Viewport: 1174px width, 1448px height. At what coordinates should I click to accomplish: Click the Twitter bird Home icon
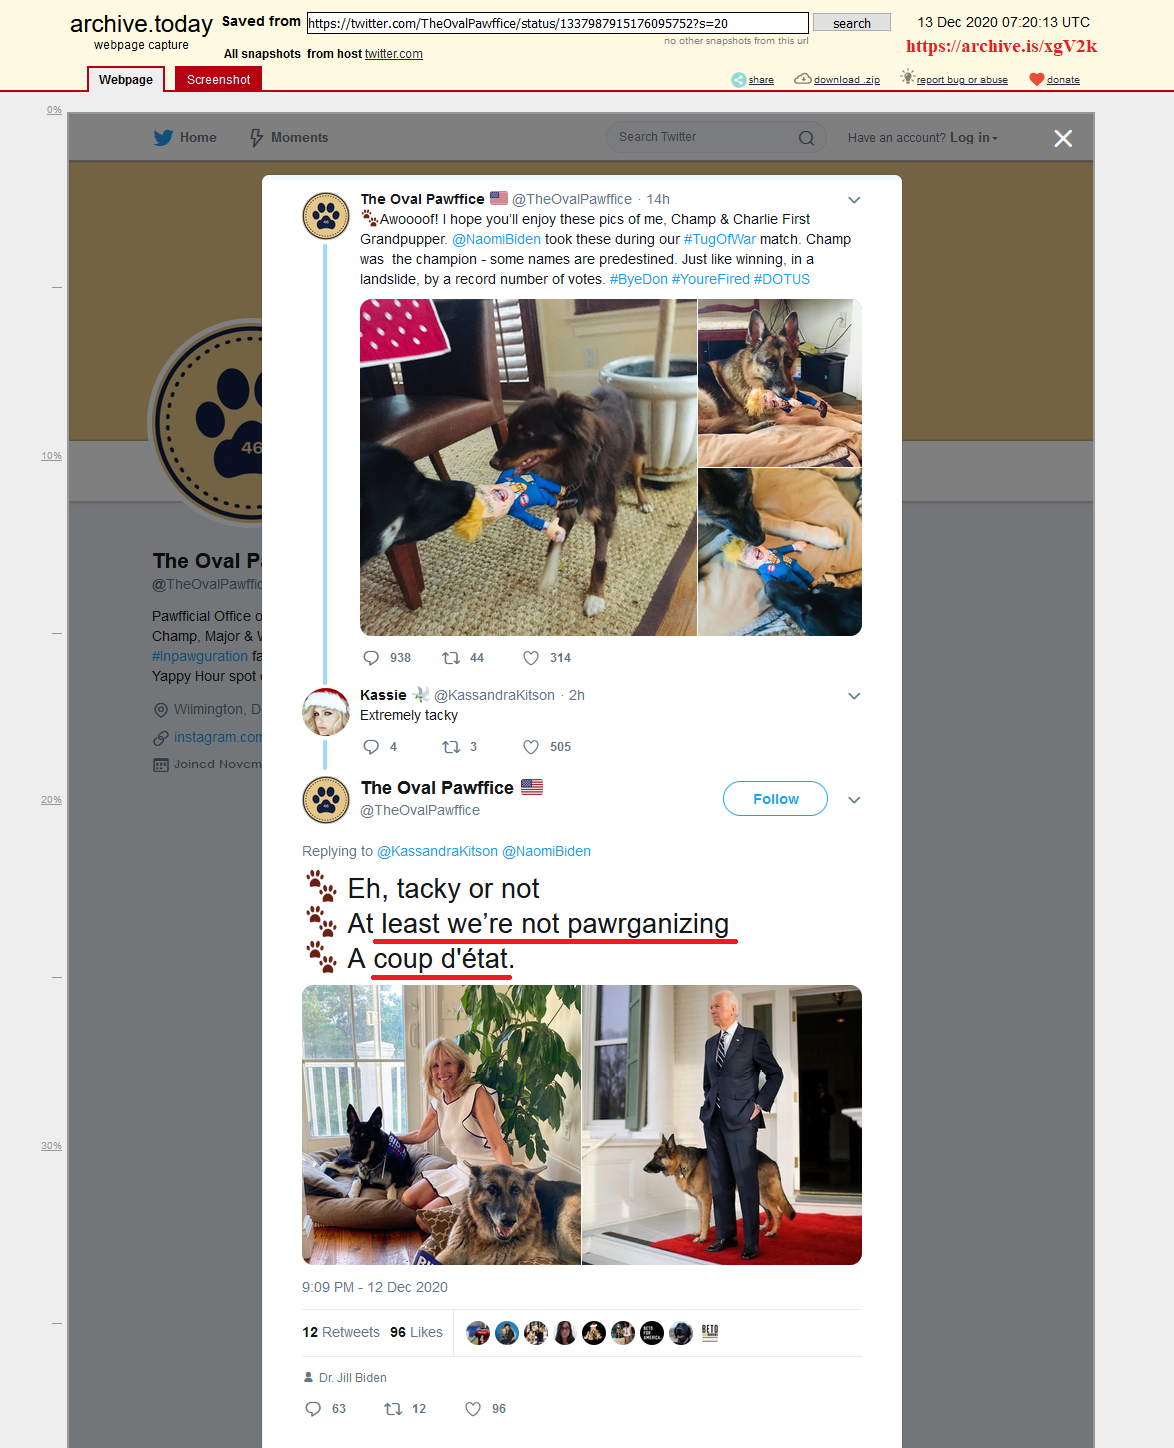click(163, 138)
